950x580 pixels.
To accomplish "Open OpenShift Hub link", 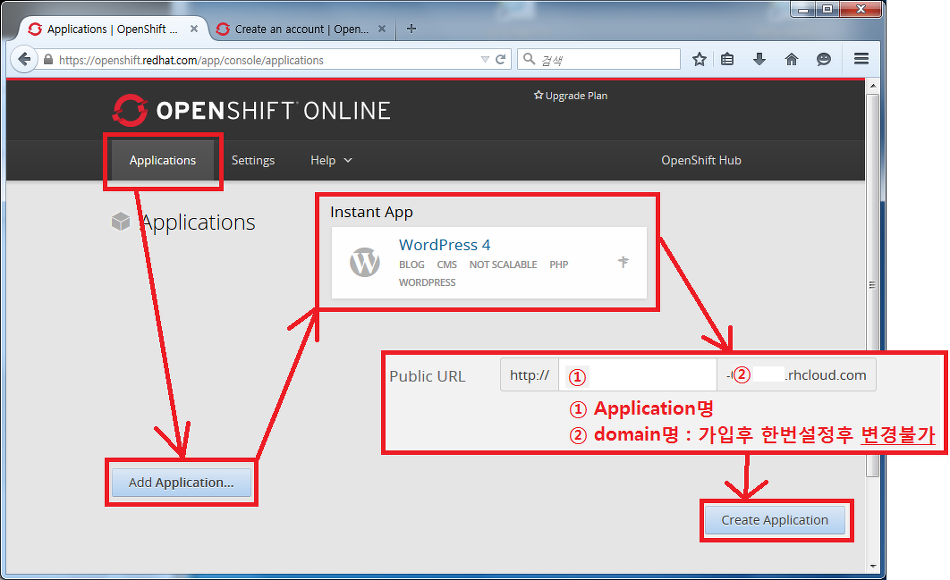I will coord(701,160).
